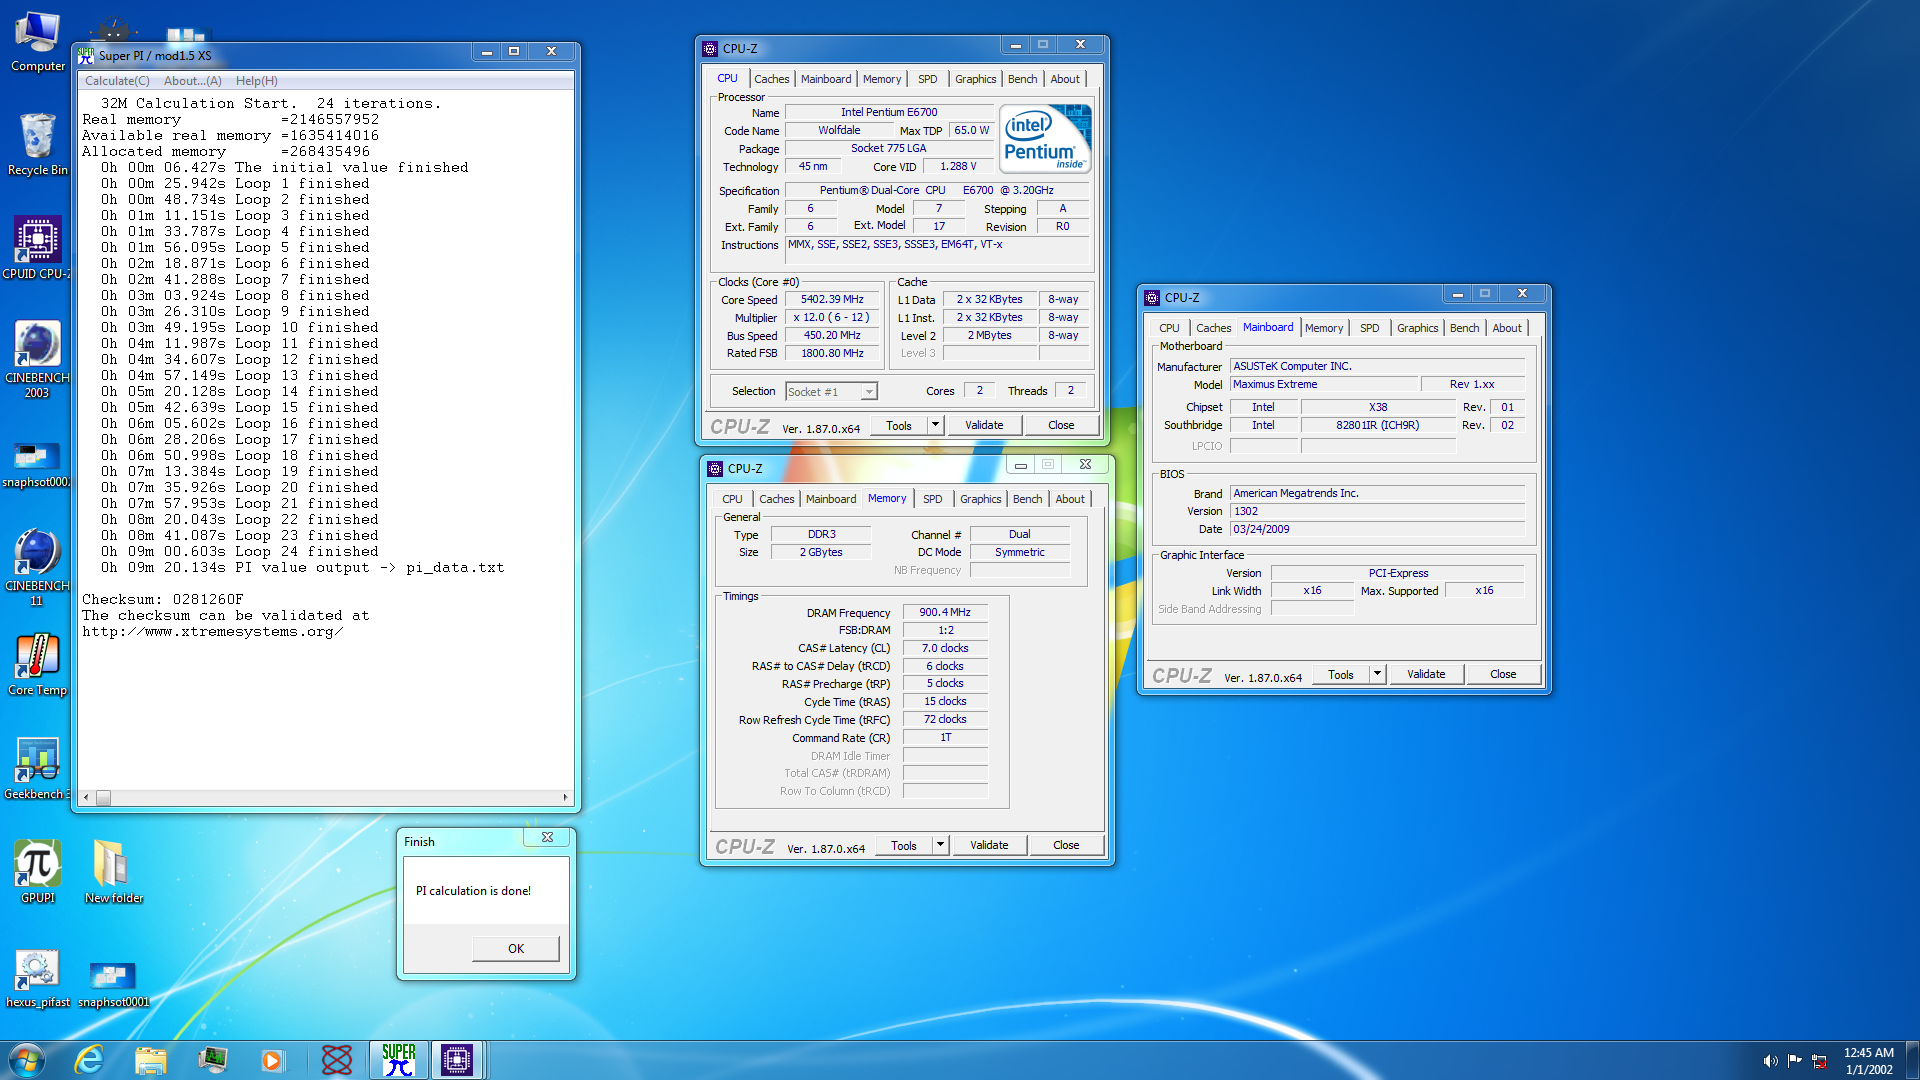Open the Computer desktop icon

pyautogui.click(x=38, y=41)
